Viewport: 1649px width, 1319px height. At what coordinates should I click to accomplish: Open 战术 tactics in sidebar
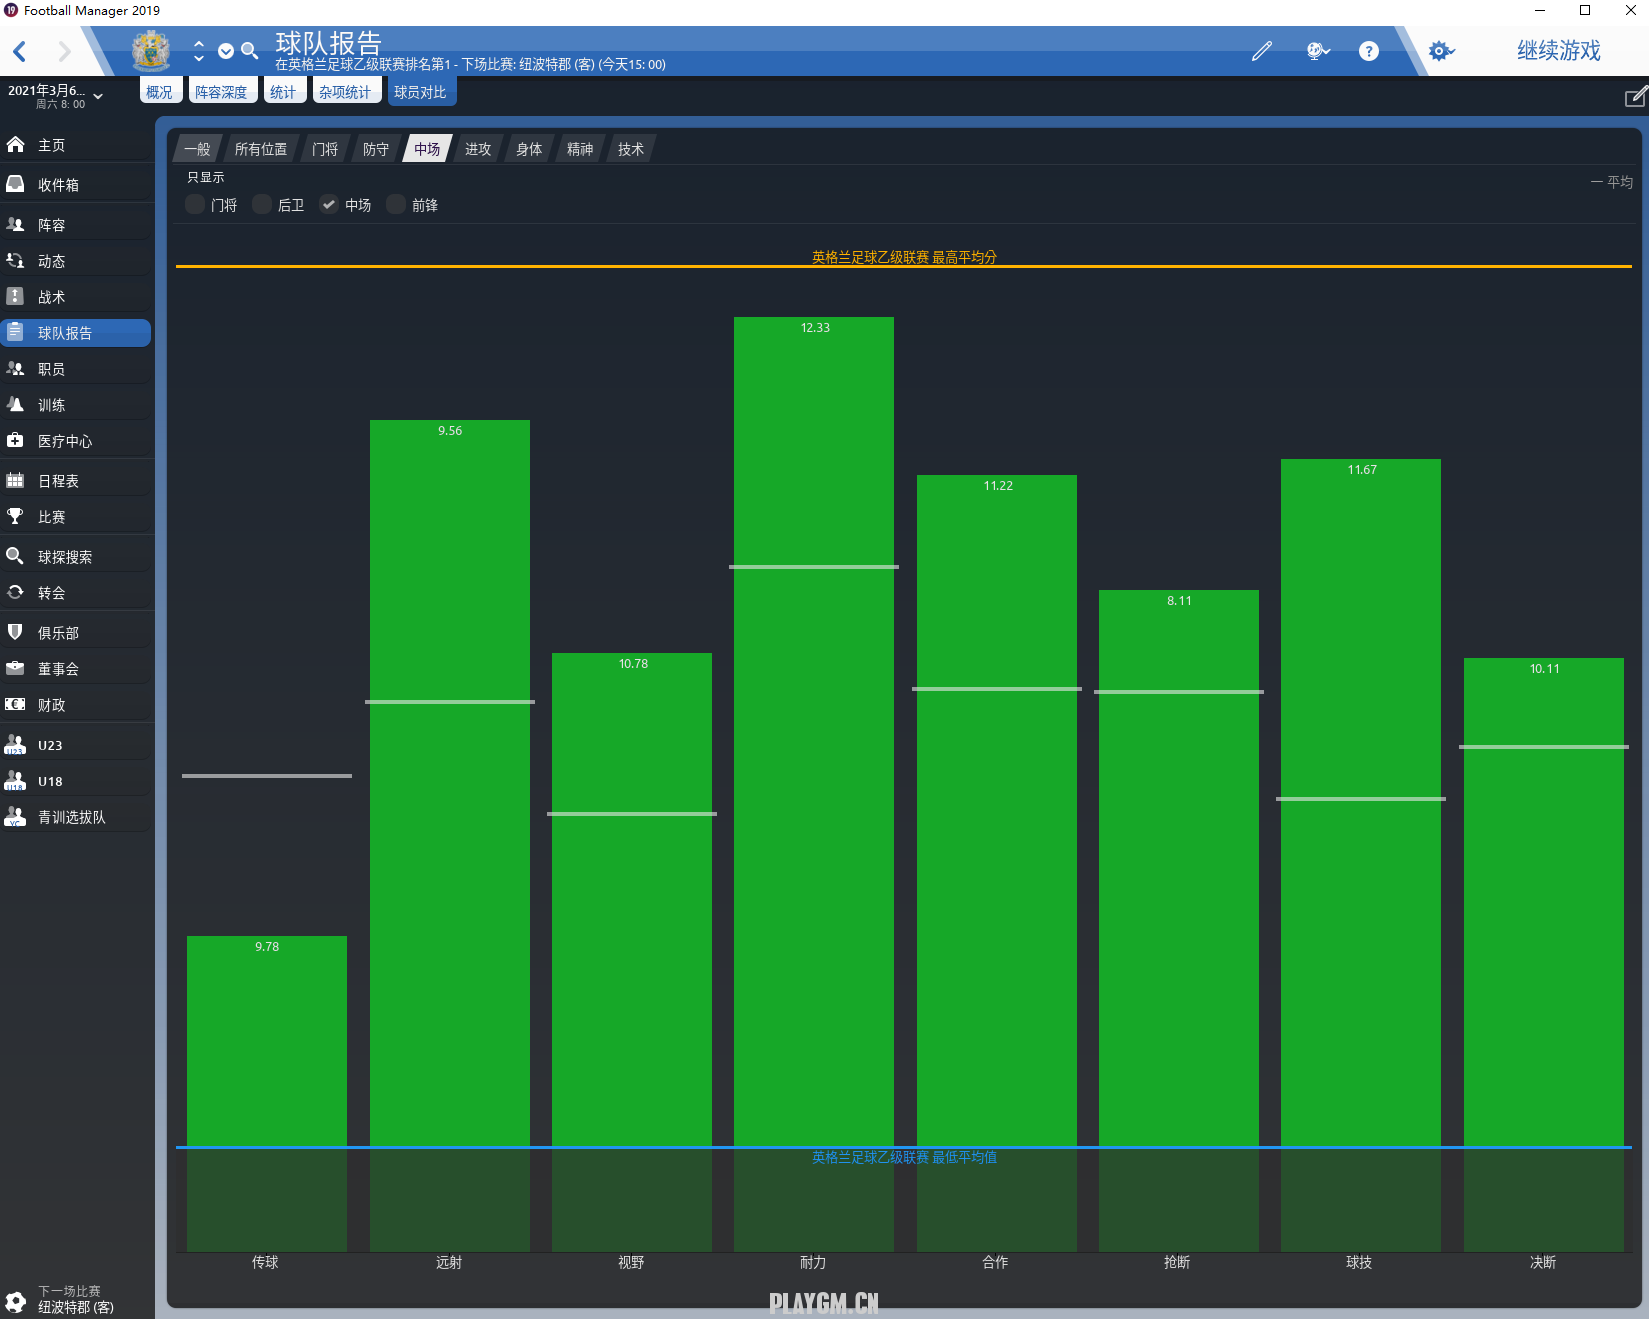click(x=76, y=297)
